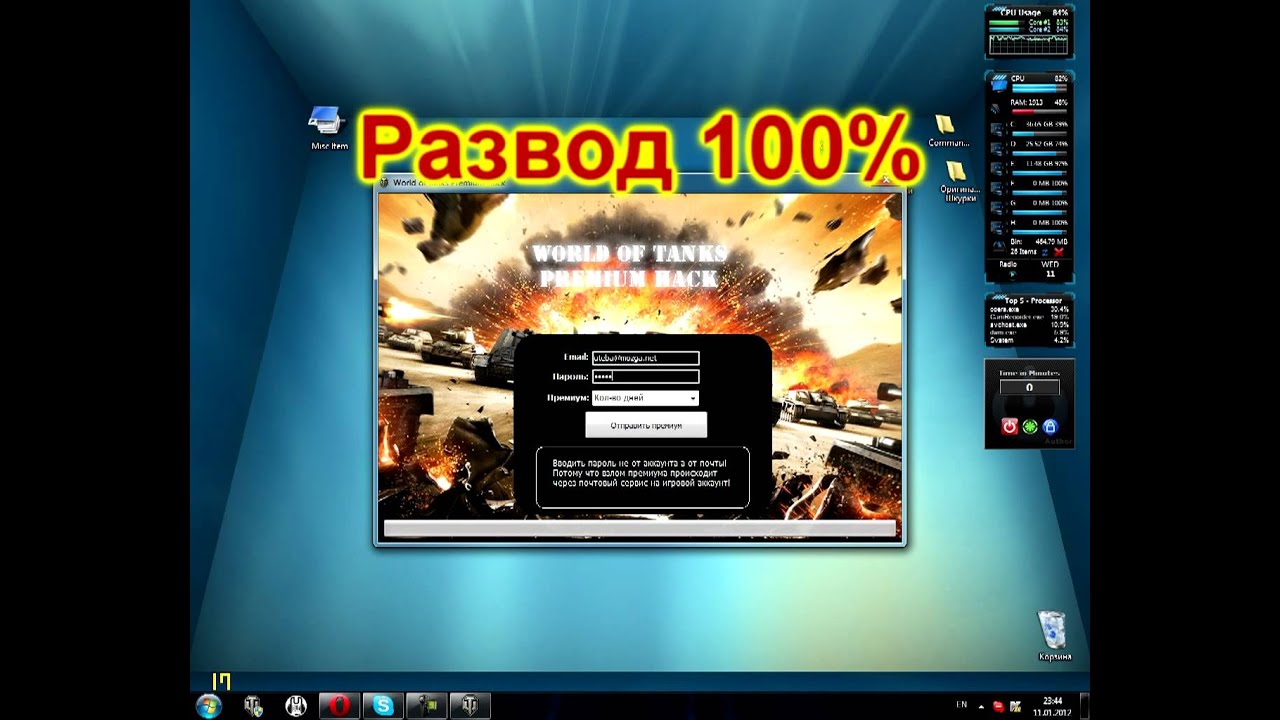The image size is (1280, 720).
Task: Click the RAM usage bar in gadget
Action: coord(1039,111)
